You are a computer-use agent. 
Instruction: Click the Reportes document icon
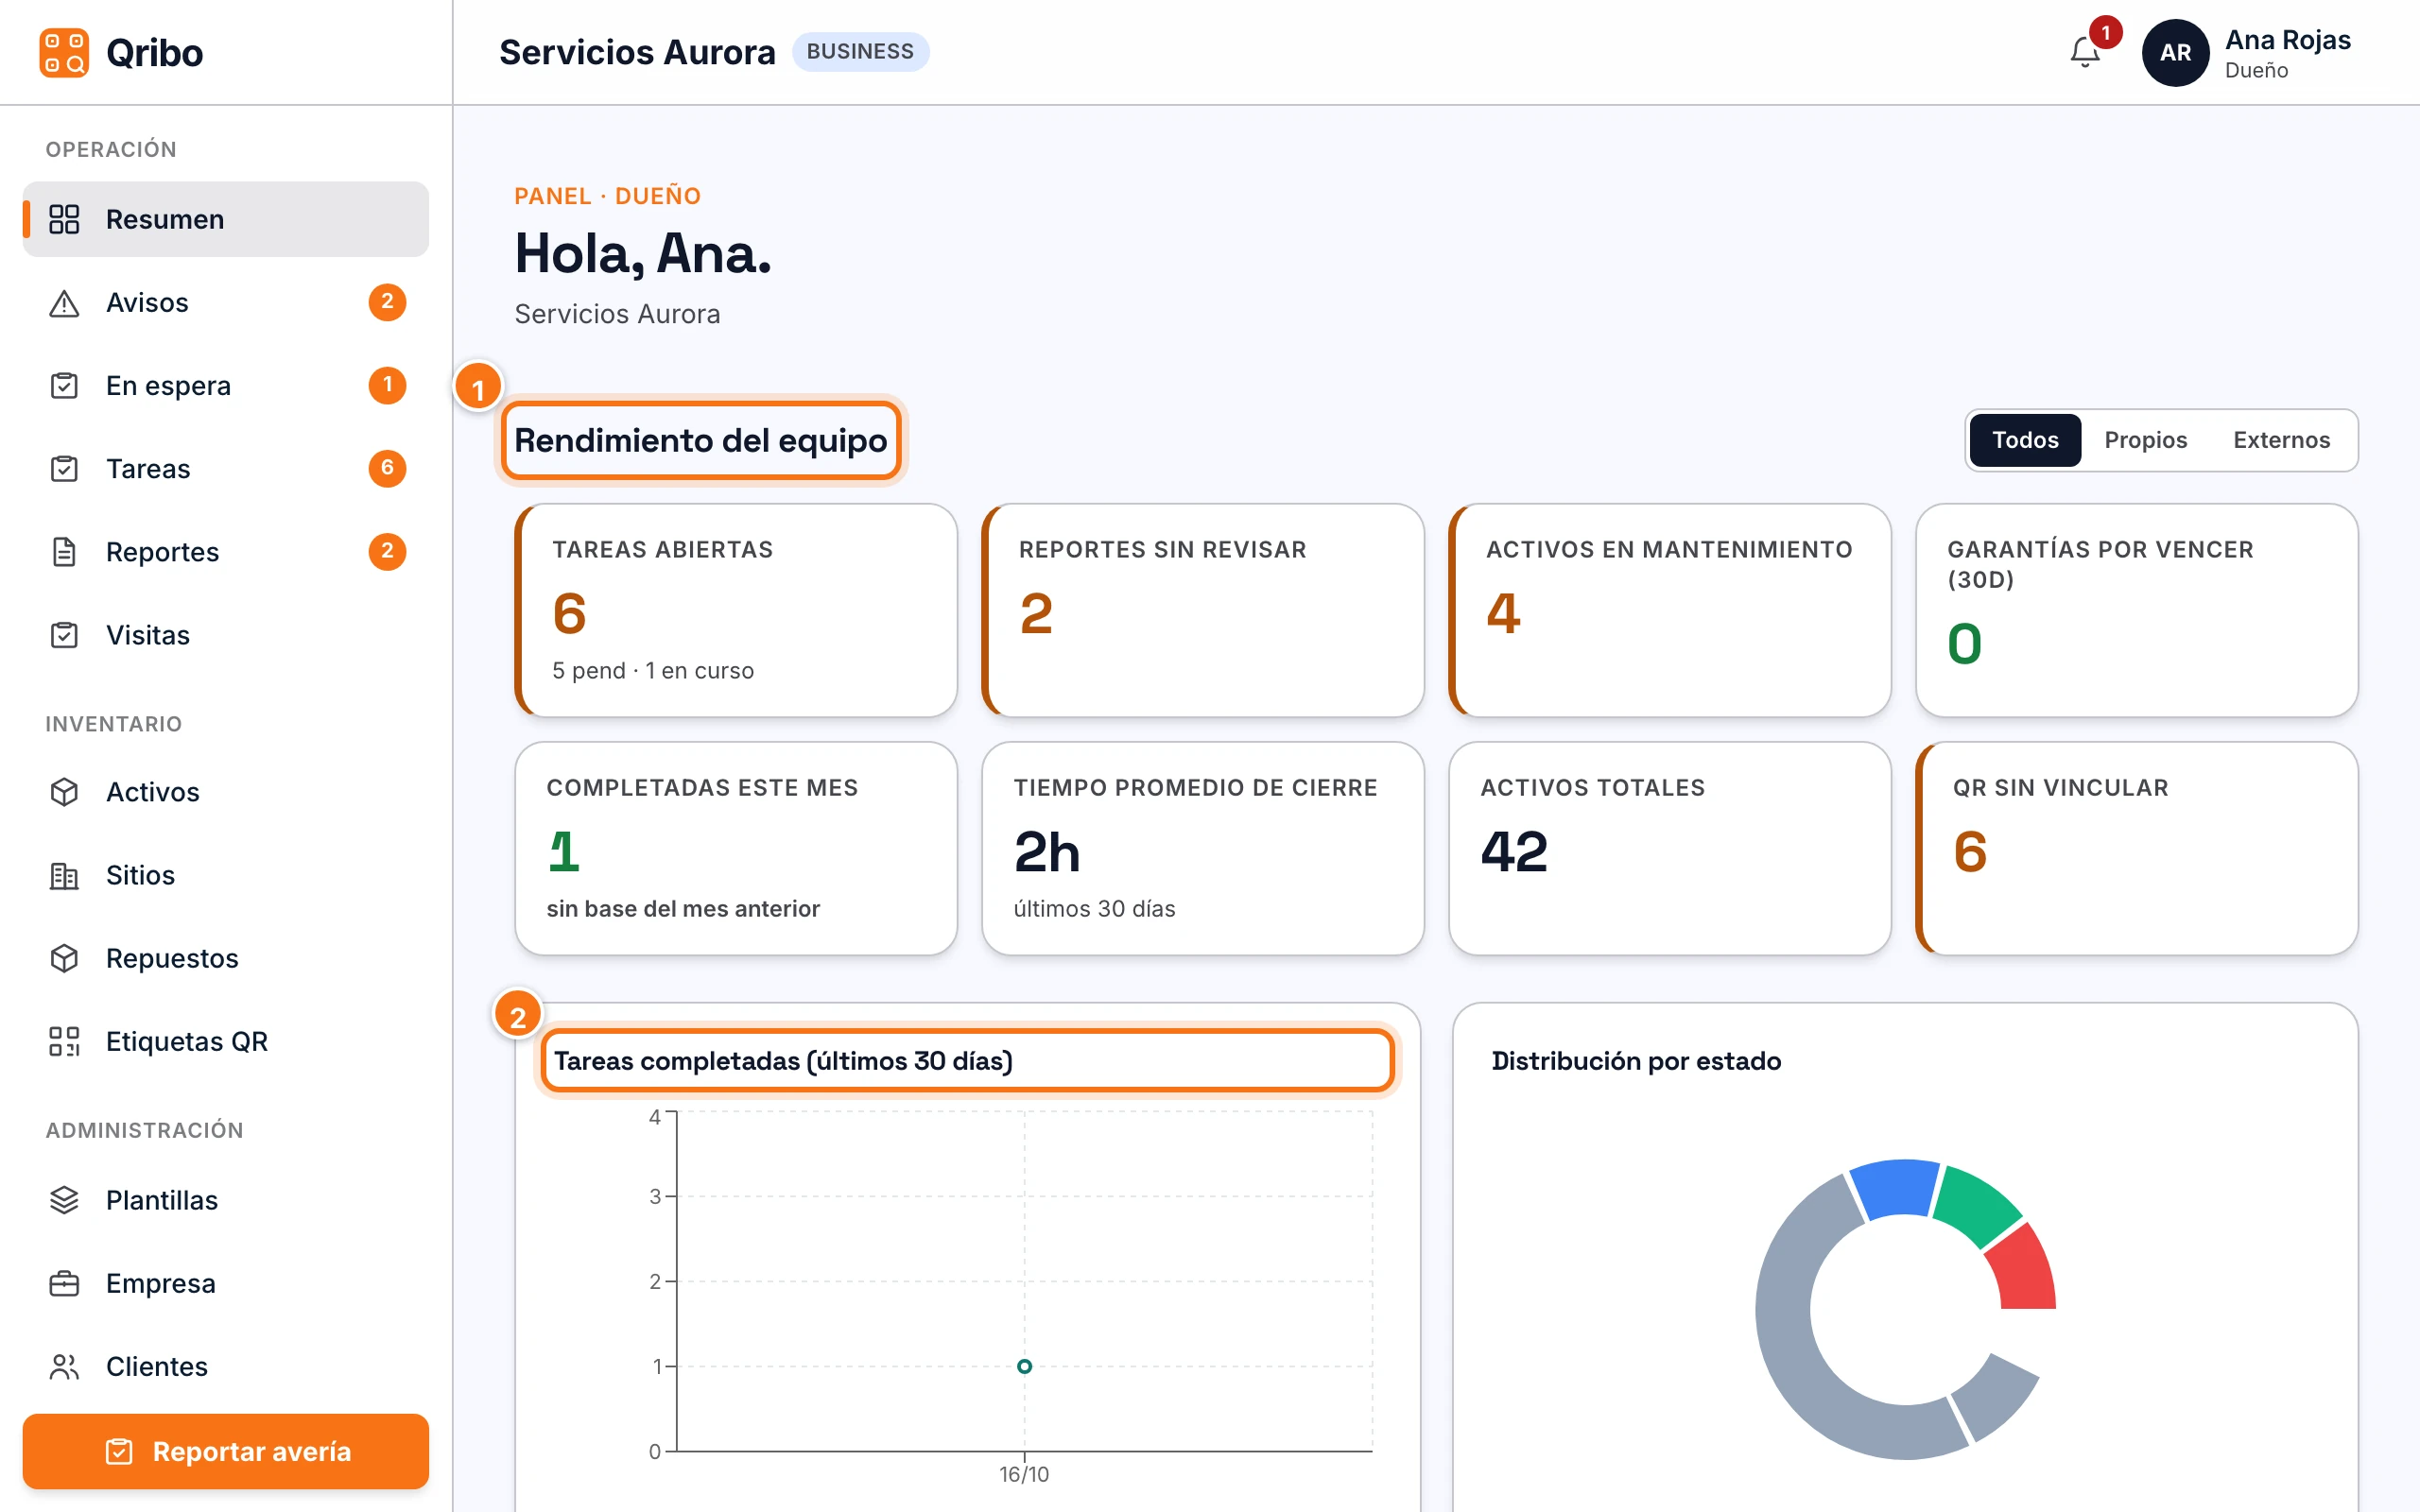(64, 552)
